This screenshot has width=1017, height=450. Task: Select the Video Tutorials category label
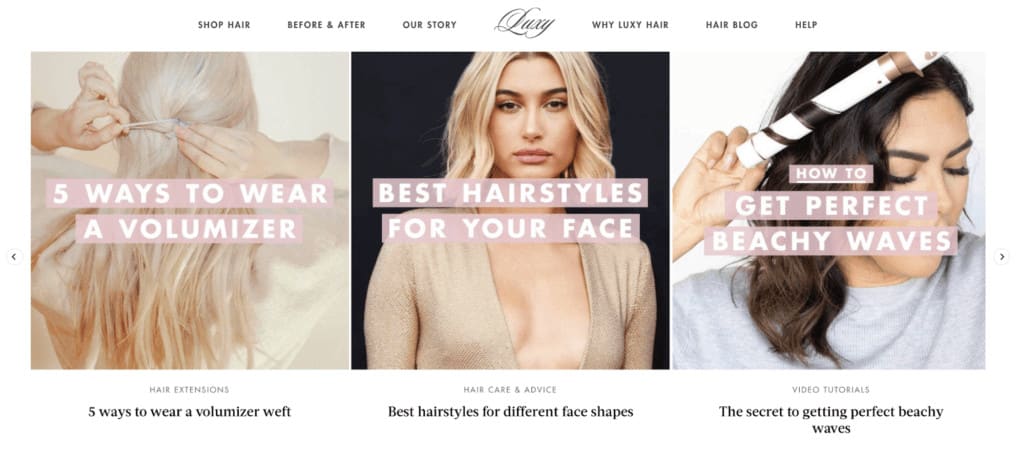click(x=831, y=390)
